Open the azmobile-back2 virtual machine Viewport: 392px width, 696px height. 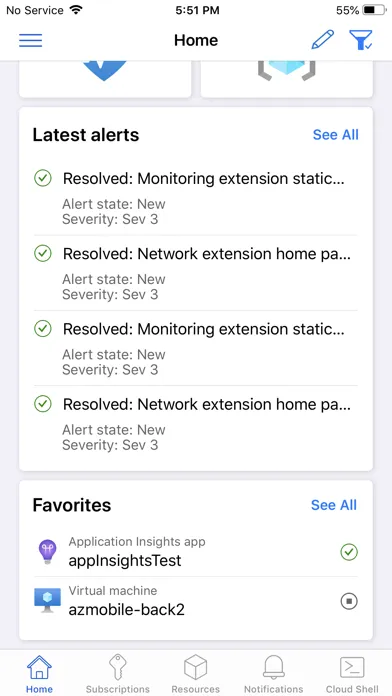[196, 601]
